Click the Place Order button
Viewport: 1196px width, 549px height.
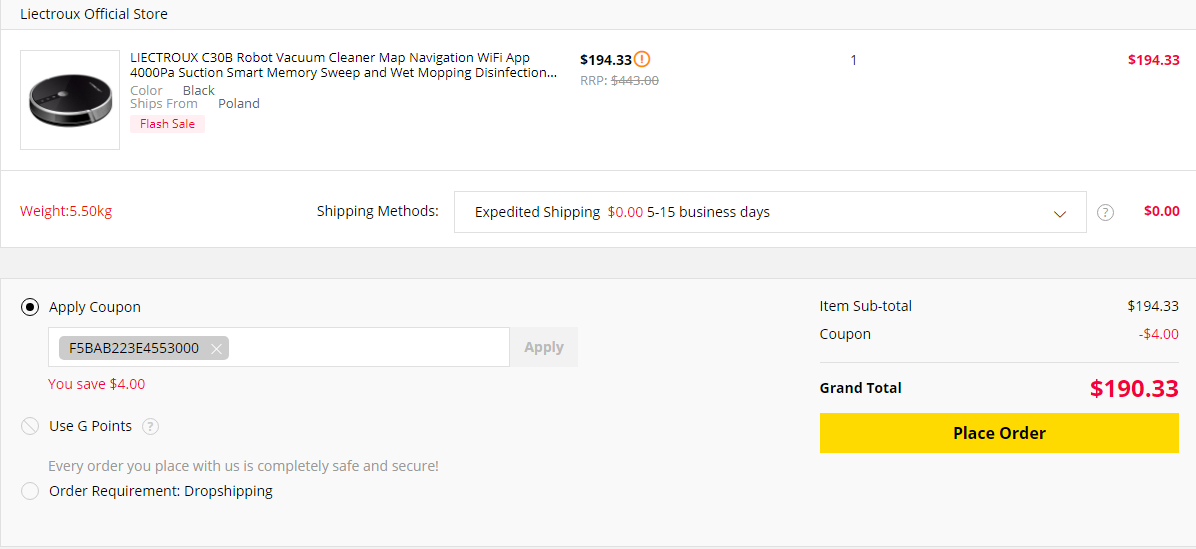pos(999,433)
